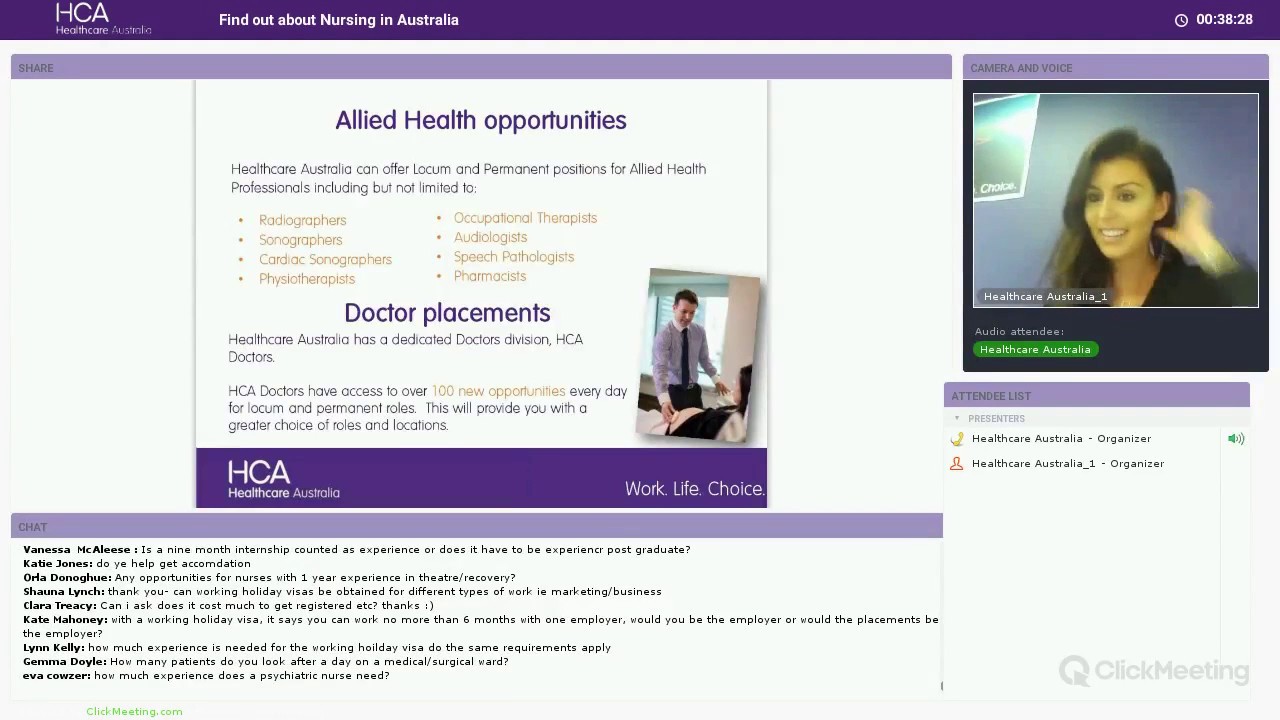Image resolution: width=1280 pixels, height=720 pixels.
Task: Click 'Cardiac Sonographers' bullet on the slide
Action: [325, 259]
